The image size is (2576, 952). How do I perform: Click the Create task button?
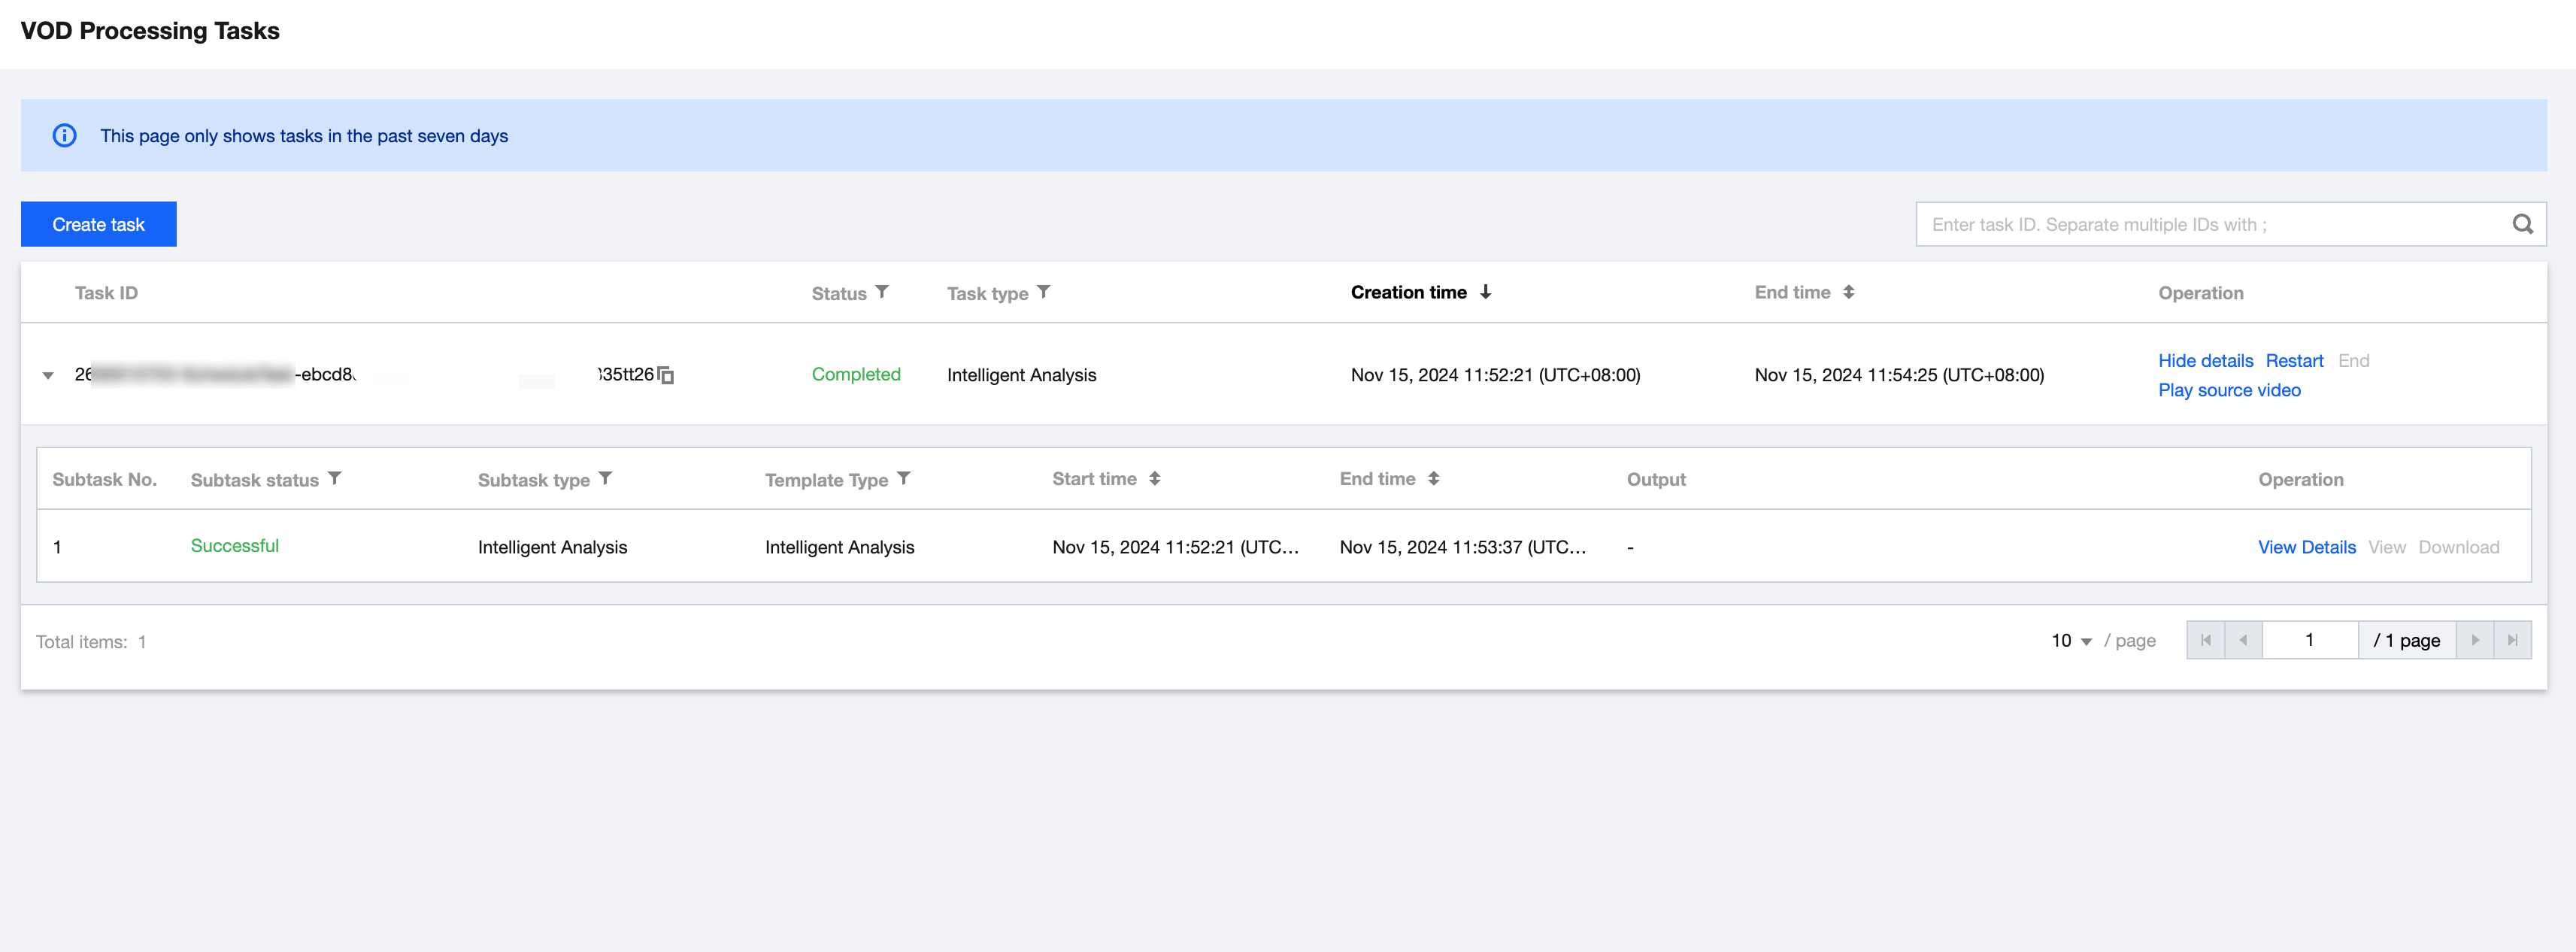coord(98,224)
